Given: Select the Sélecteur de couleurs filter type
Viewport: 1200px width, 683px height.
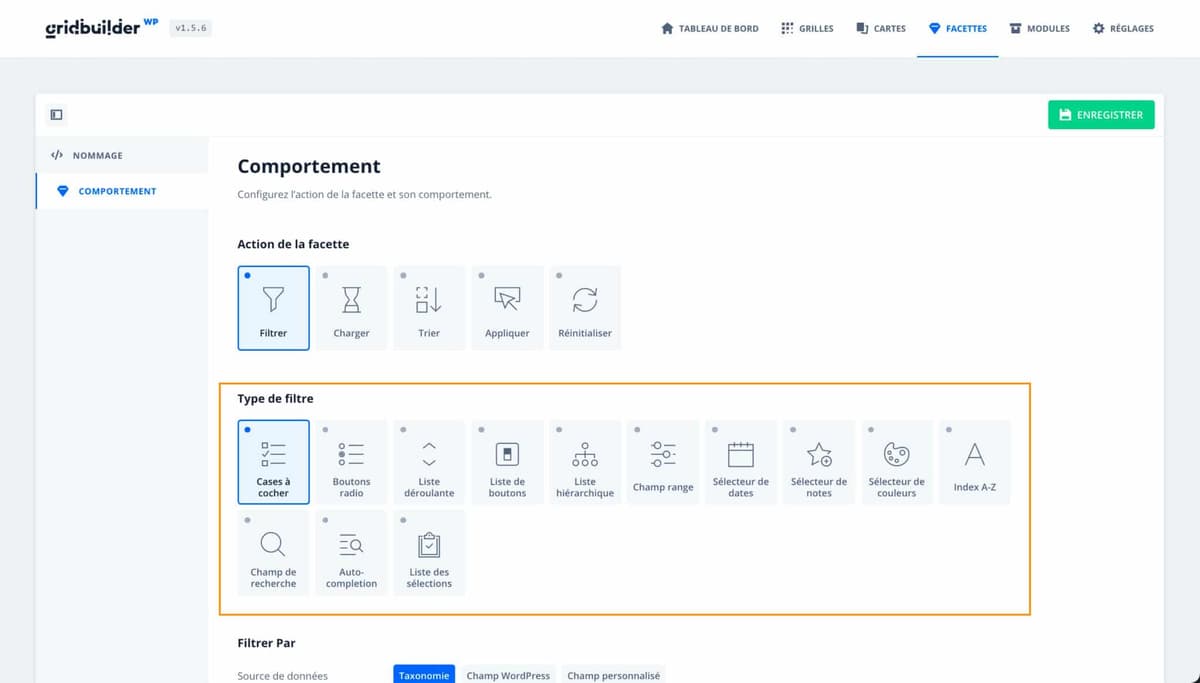Looking at the screenshot, I should point(896,462).
